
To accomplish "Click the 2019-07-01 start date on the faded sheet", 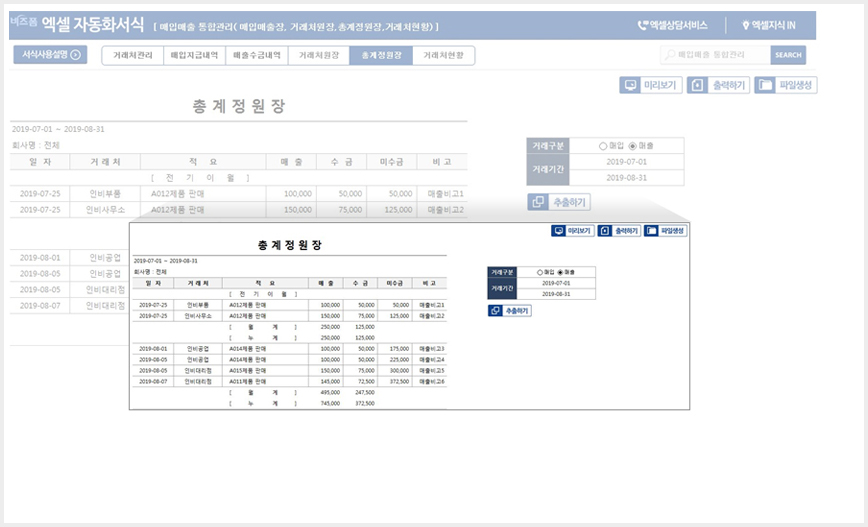I will click(627, 162).
